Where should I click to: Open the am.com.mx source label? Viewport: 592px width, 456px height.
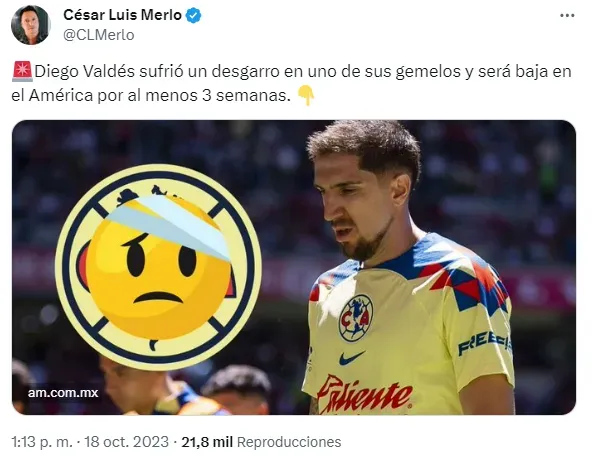pyautogui.click(x=63, y=393)
